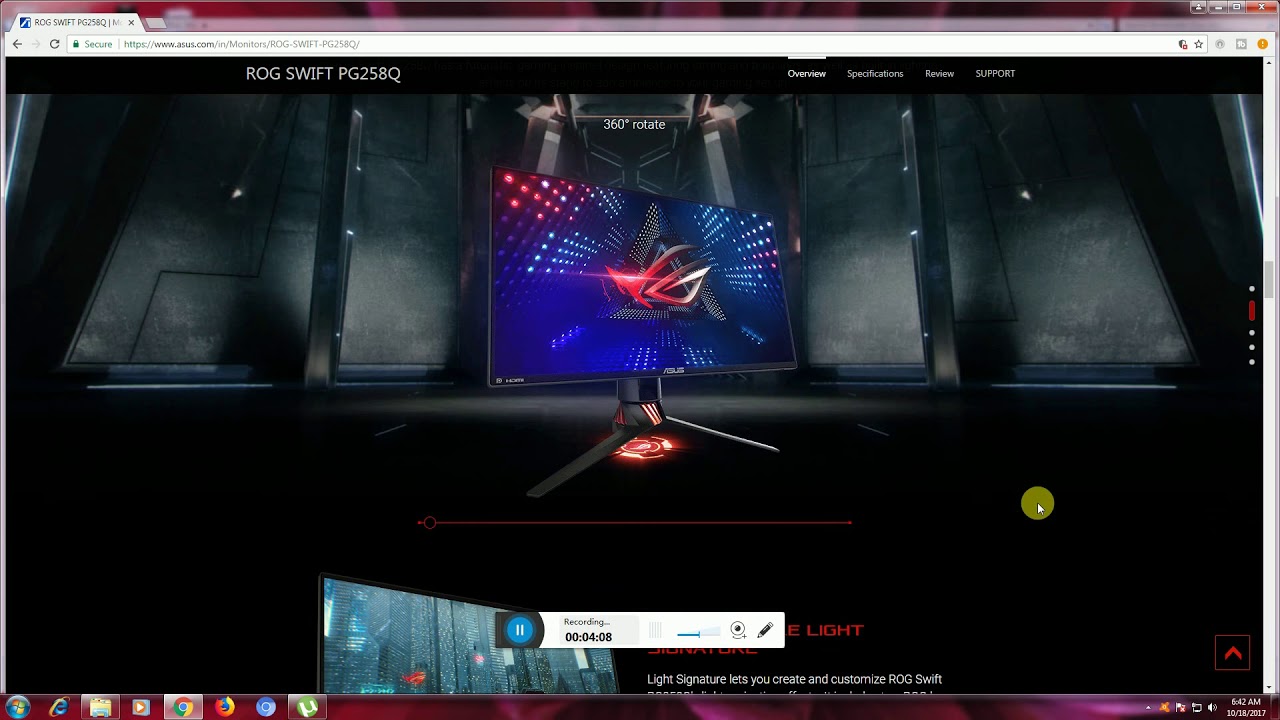The image size is (1280, 720).
Task: Open the SUPPORT tab
Action: click(995, 74)
